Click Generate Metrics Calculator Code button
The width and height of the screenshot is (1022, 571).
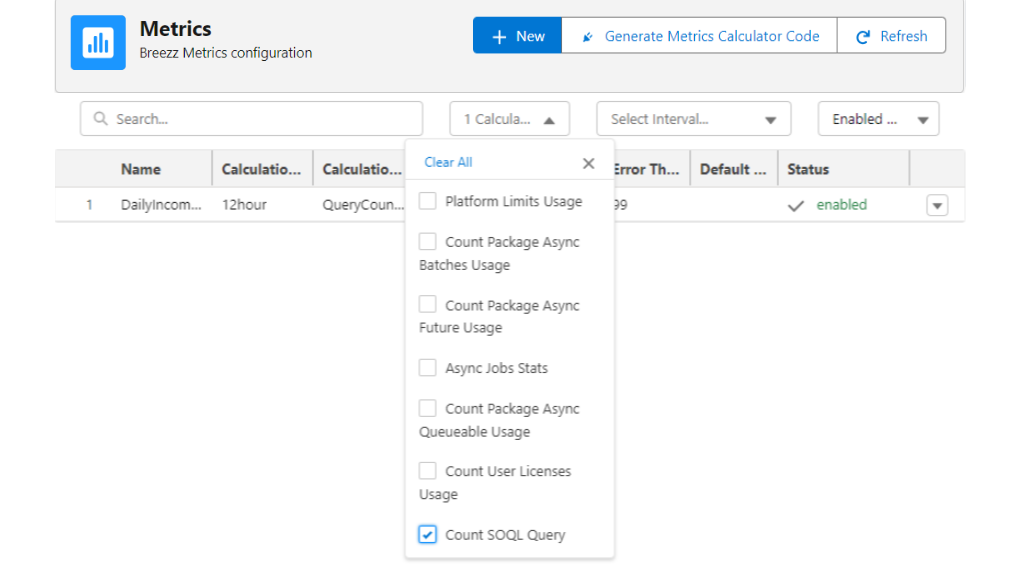click(x=699, y=36)
